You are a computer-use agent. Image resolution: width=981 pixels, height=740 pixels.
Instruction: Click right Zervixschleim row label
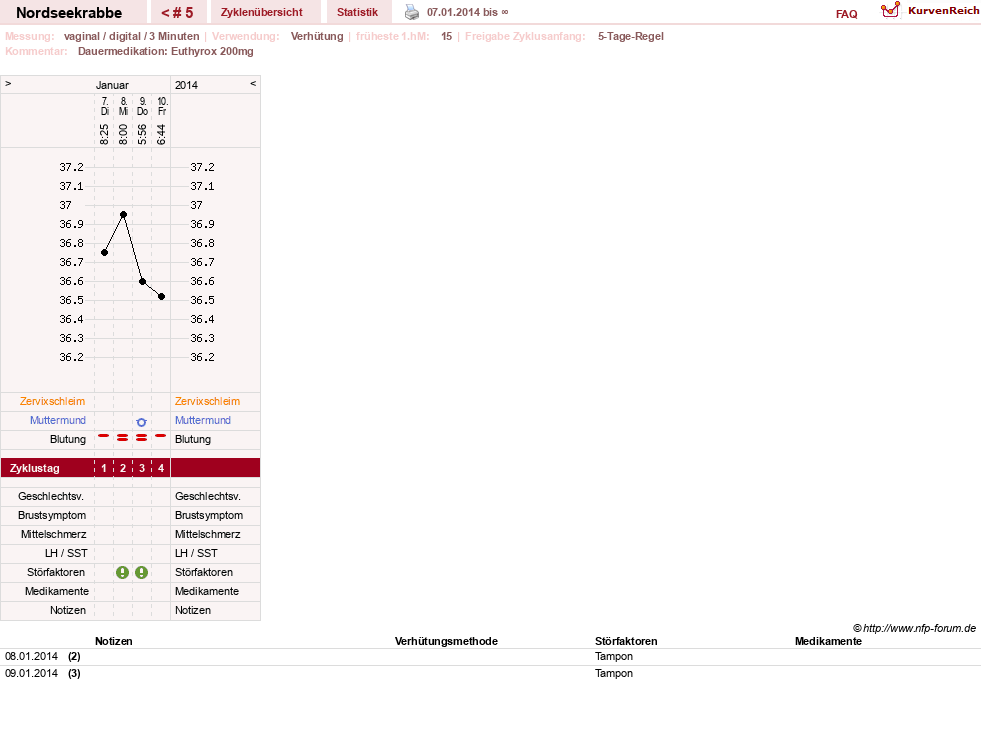pos(208,402)
